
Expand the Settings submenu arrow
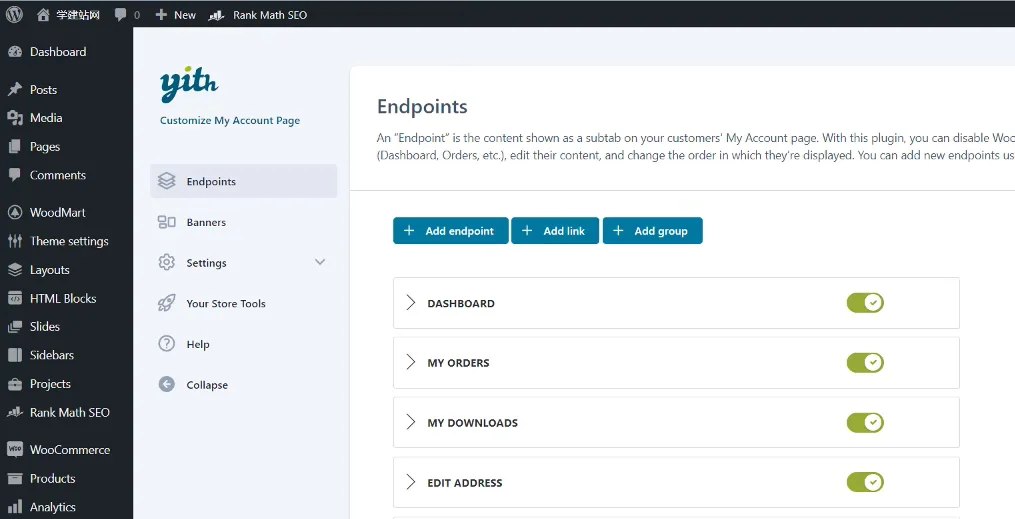point(320,262)
